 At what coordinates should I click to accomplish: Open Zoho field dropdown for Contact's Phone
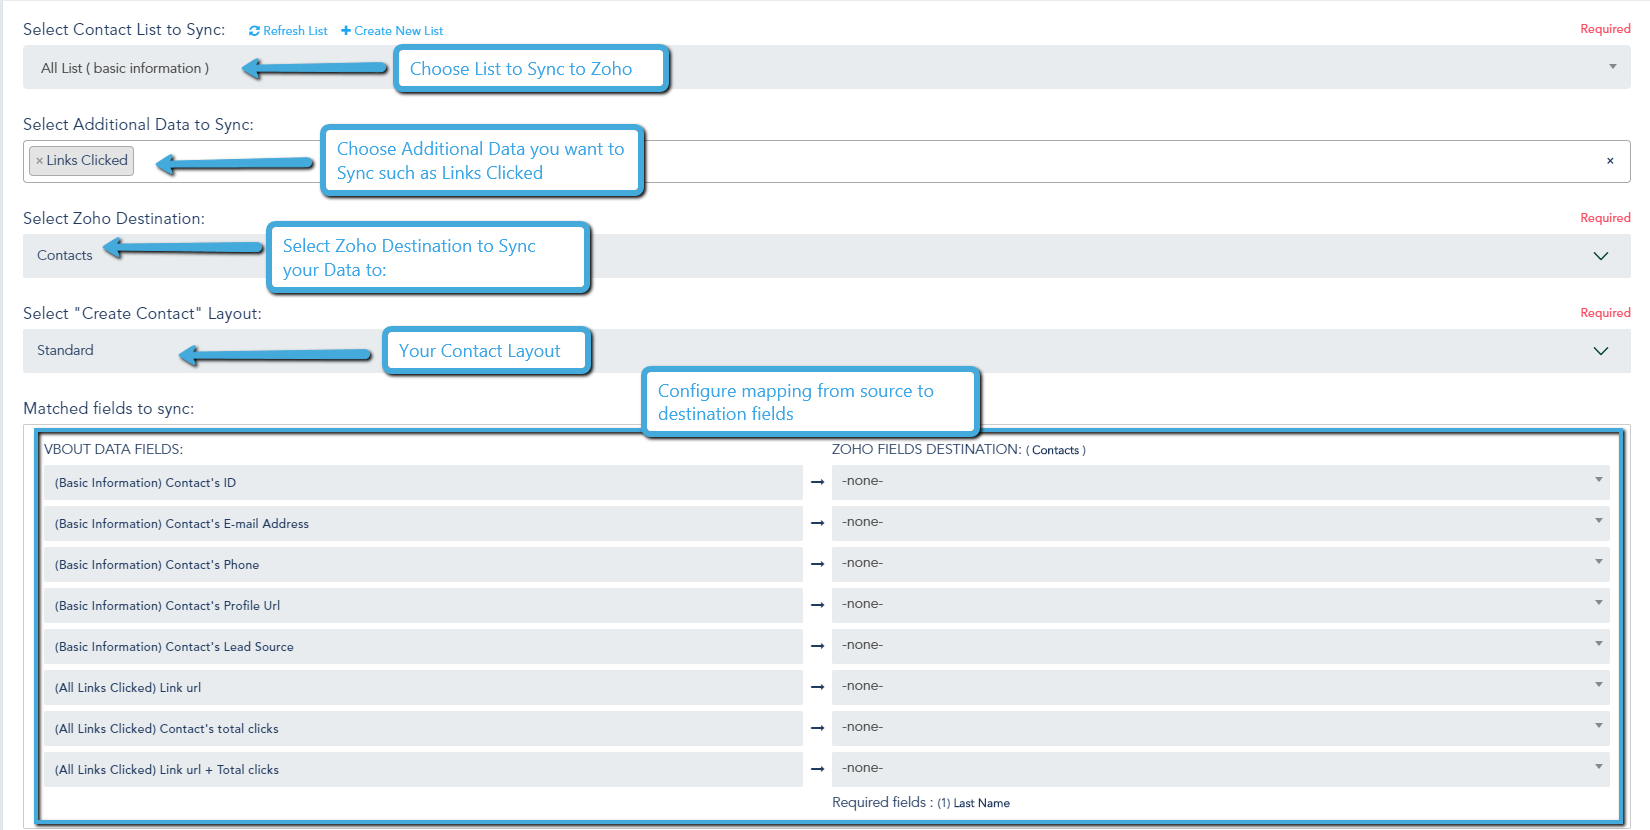pos(1220,564)
